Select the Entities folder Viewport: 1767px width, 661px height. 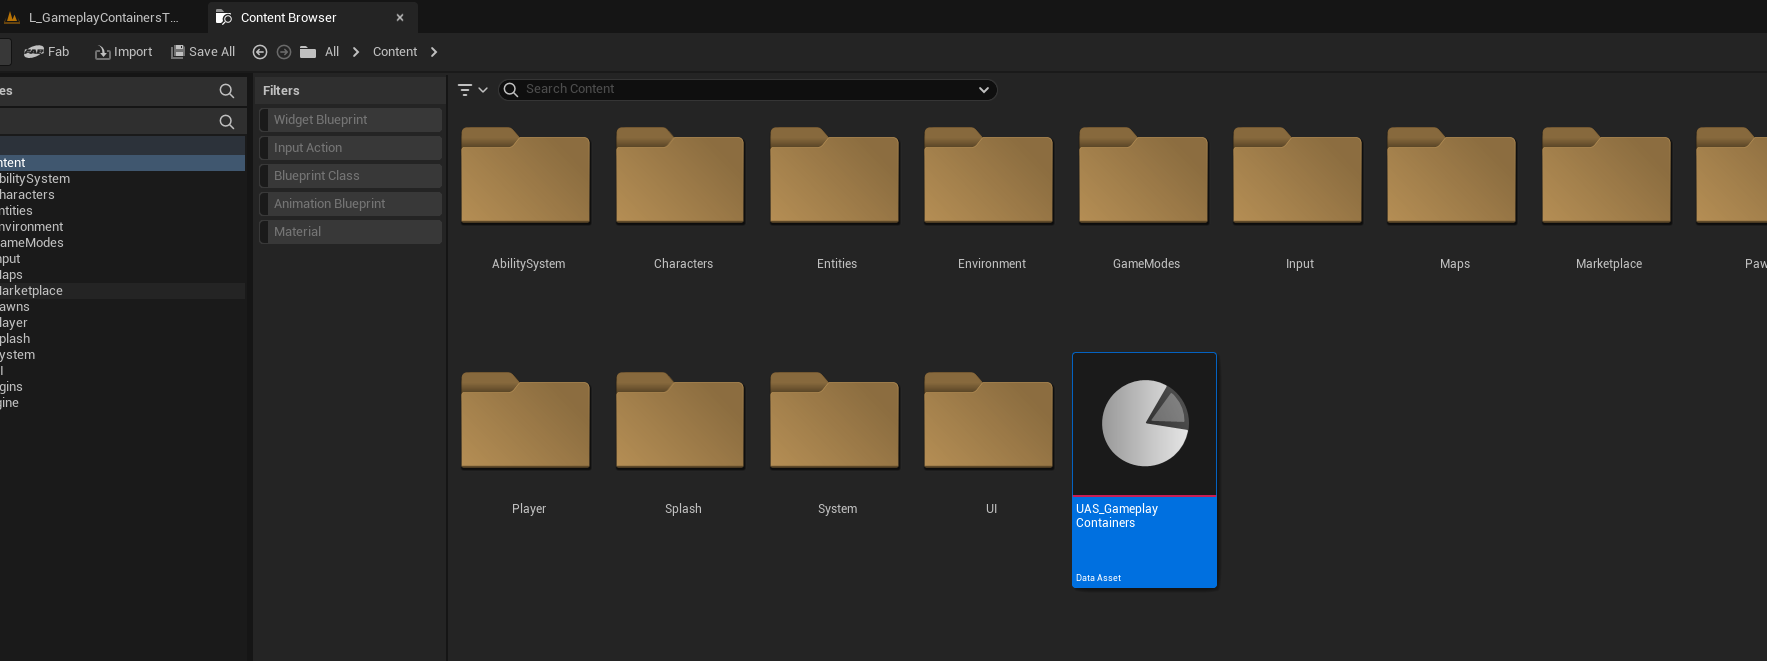(835, 175)
